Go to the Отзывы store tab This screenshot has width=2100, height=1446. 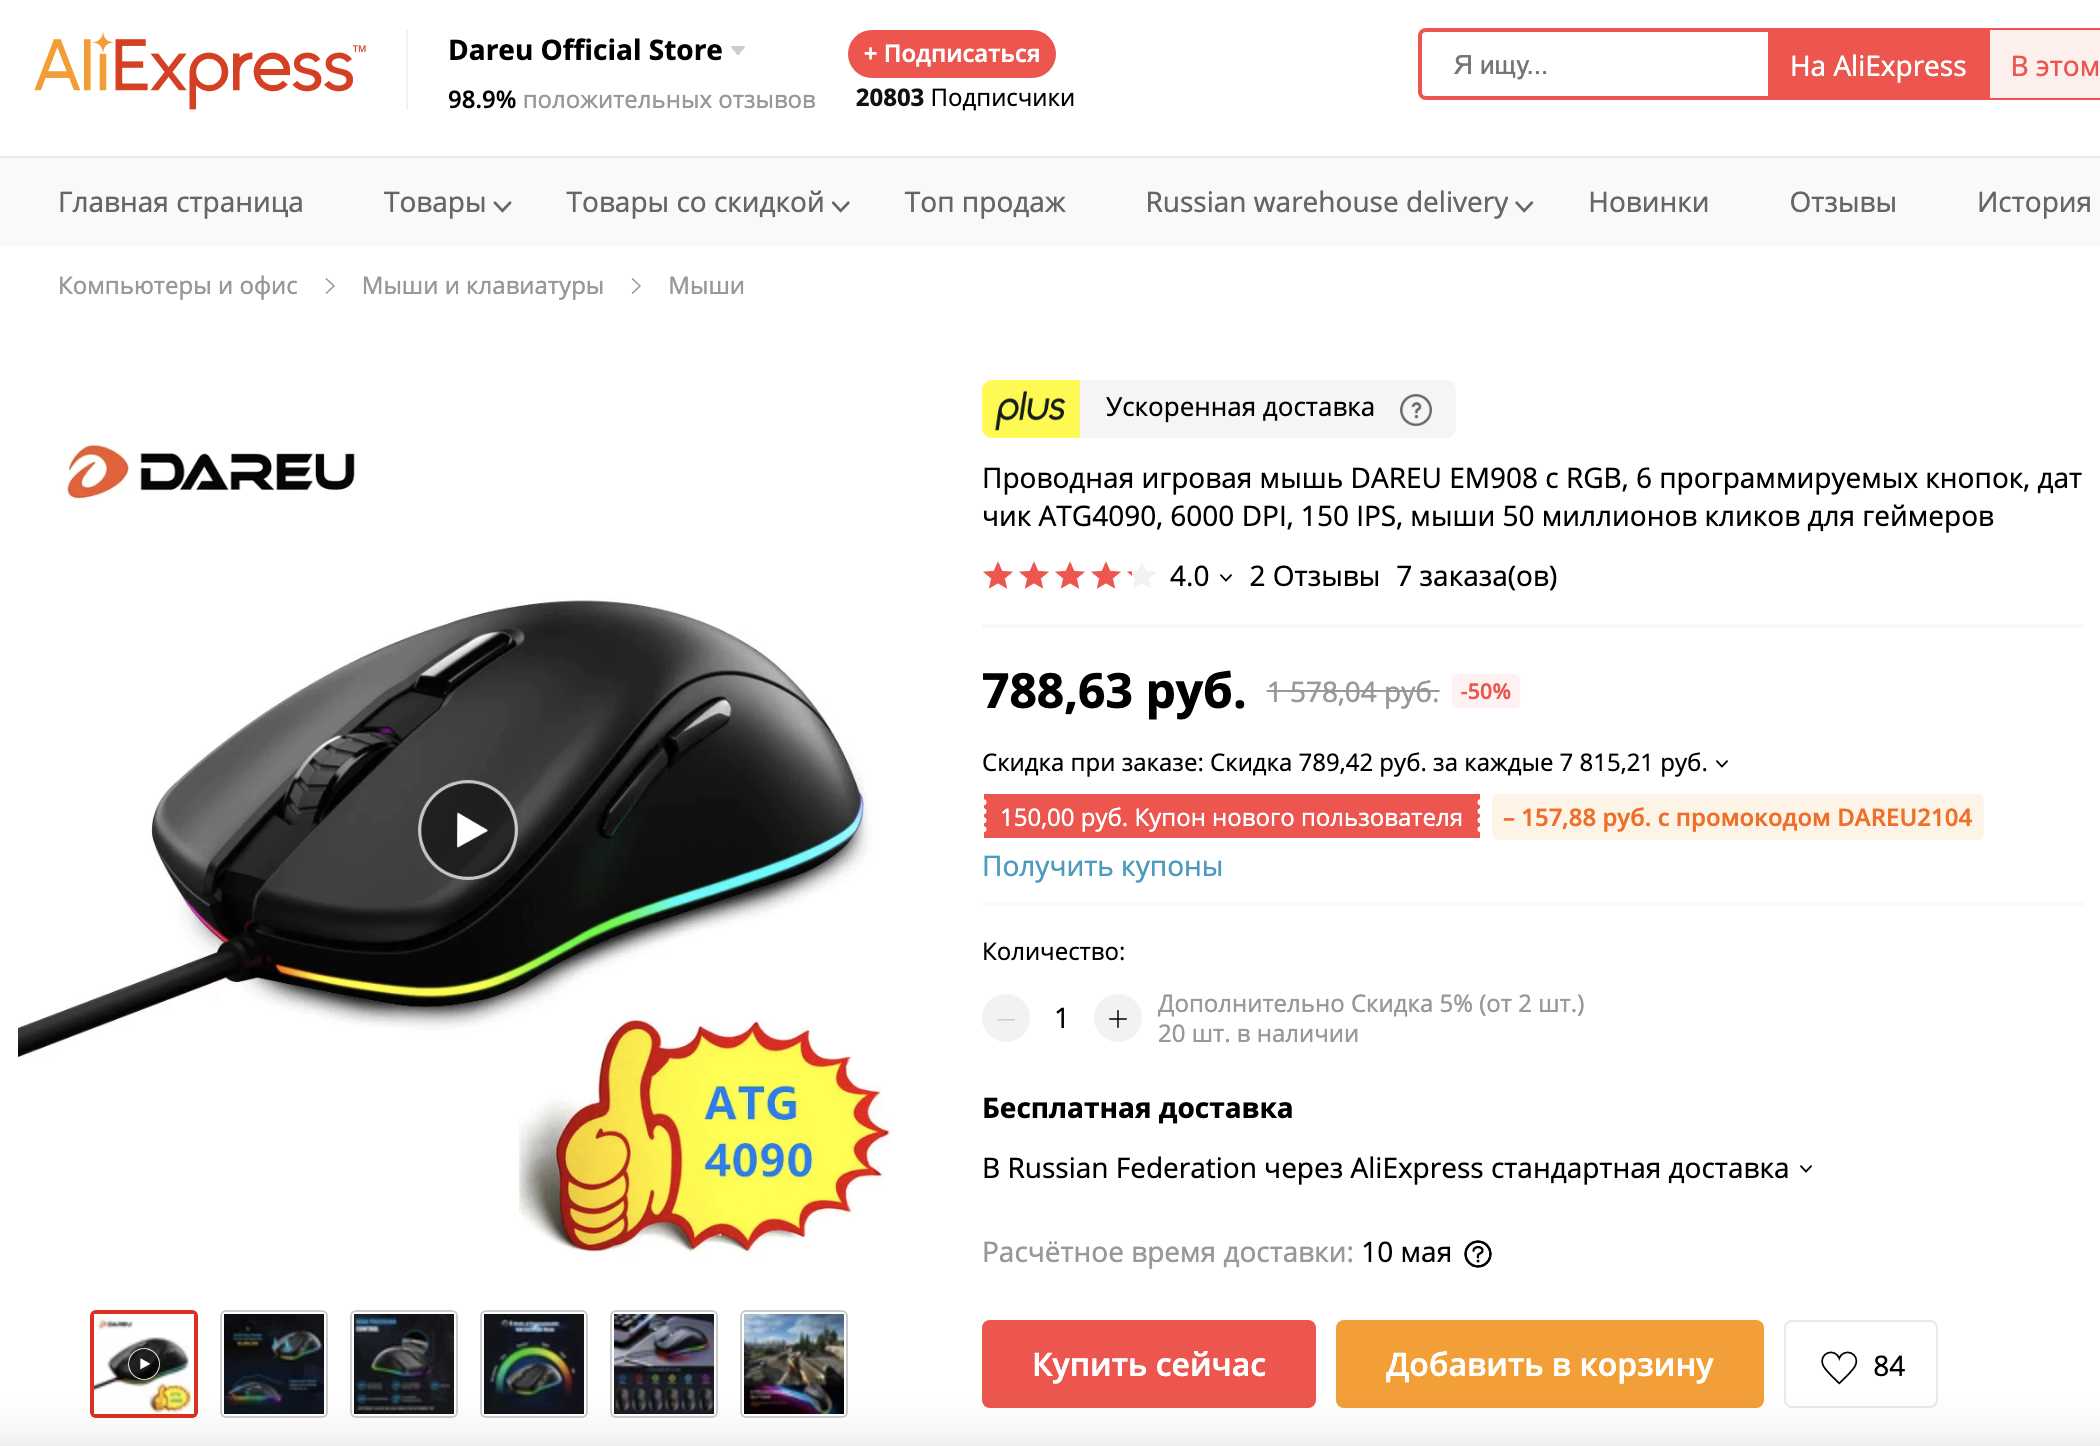(1842, 203)
